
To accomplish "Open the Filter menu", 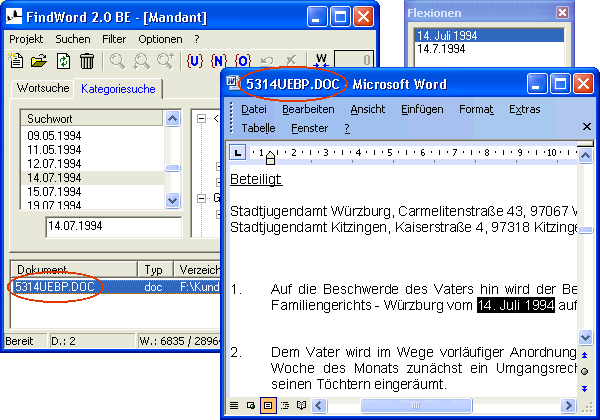I will point(114,39).
